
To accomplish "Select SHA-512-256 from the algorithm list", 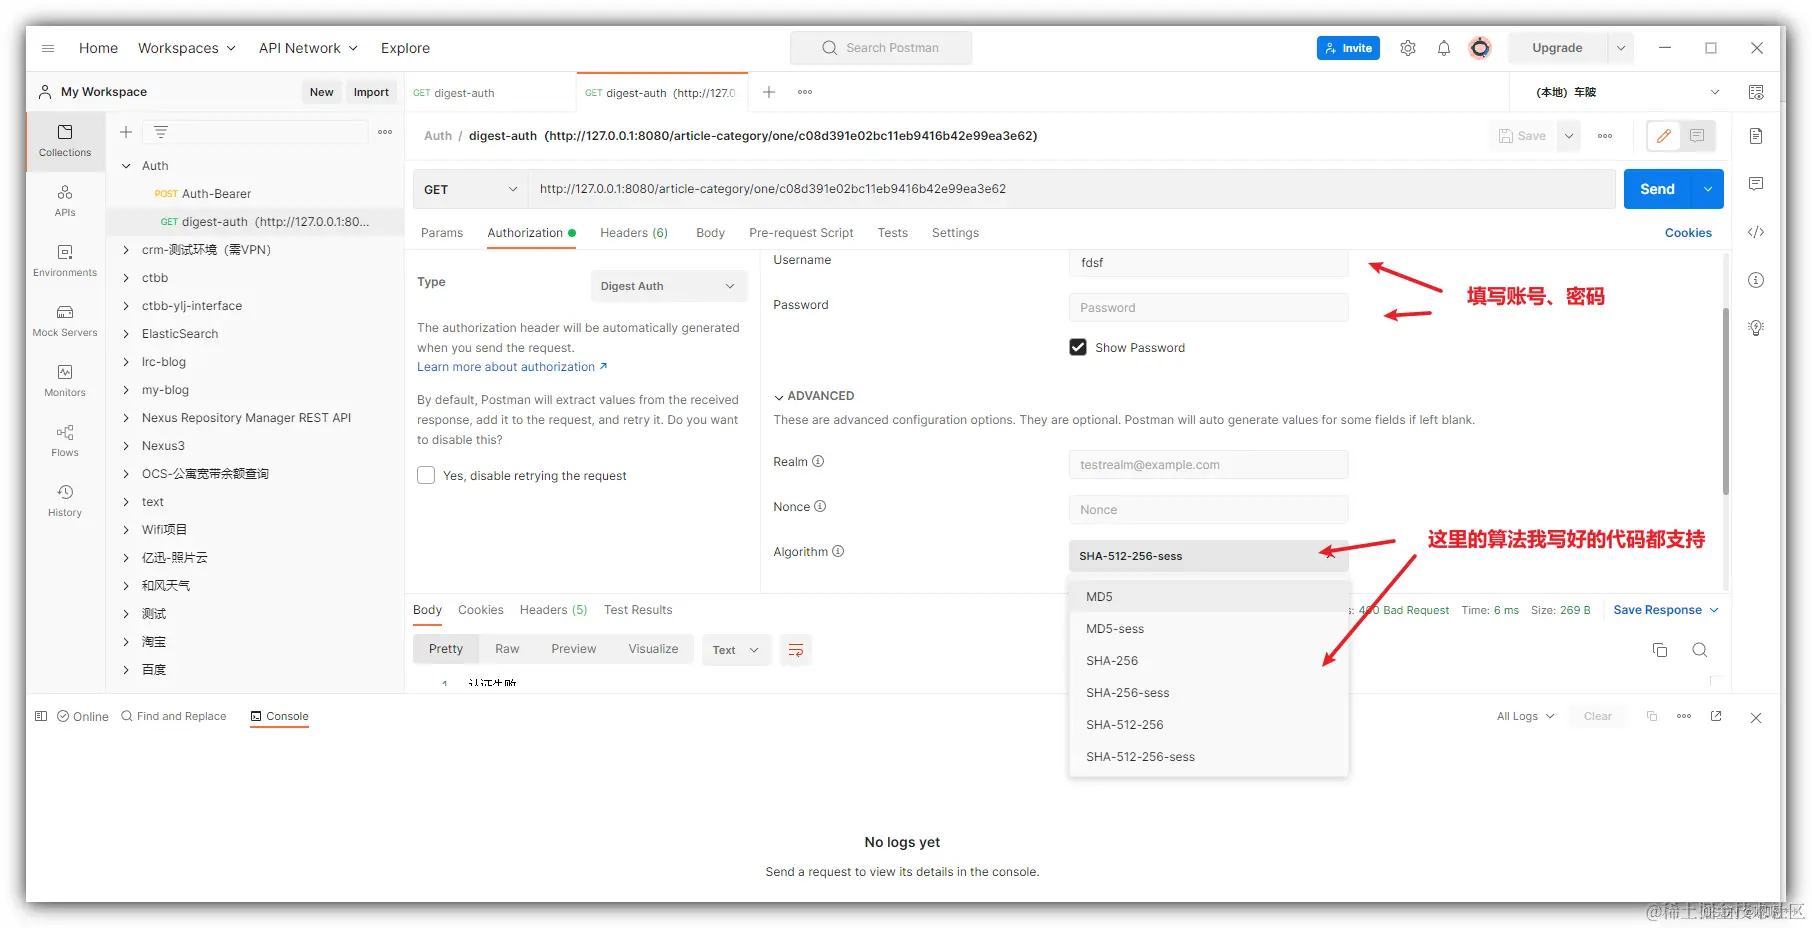I will tap(1209, 725).
